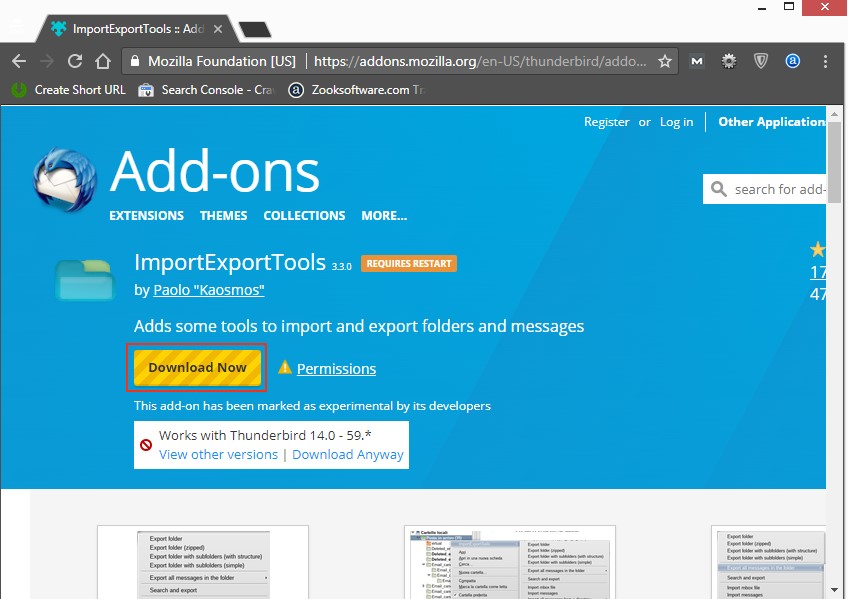
Task: Close the ImportExportTools tab
Action: (x=218, y=29)
